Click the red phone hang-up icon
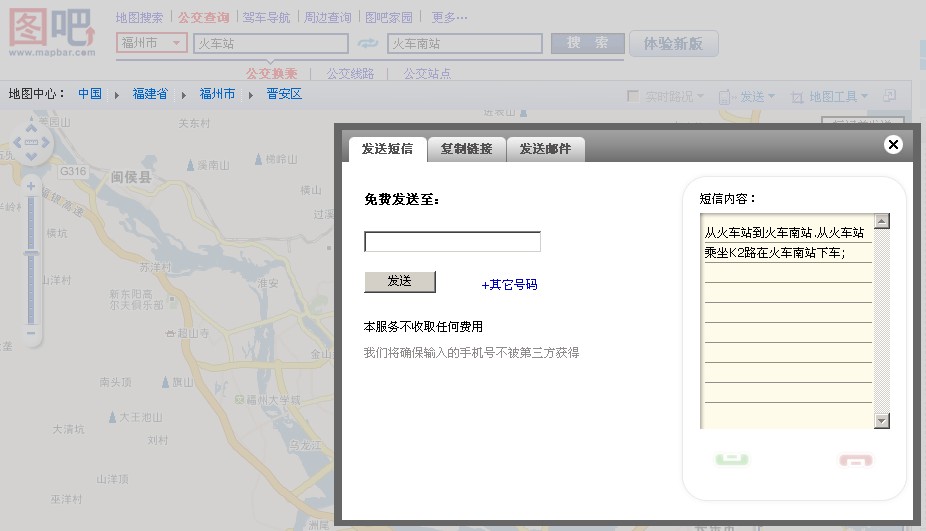The width and height of the screenshot is (926, 531). pyautogui.click(x=855, y=460)
